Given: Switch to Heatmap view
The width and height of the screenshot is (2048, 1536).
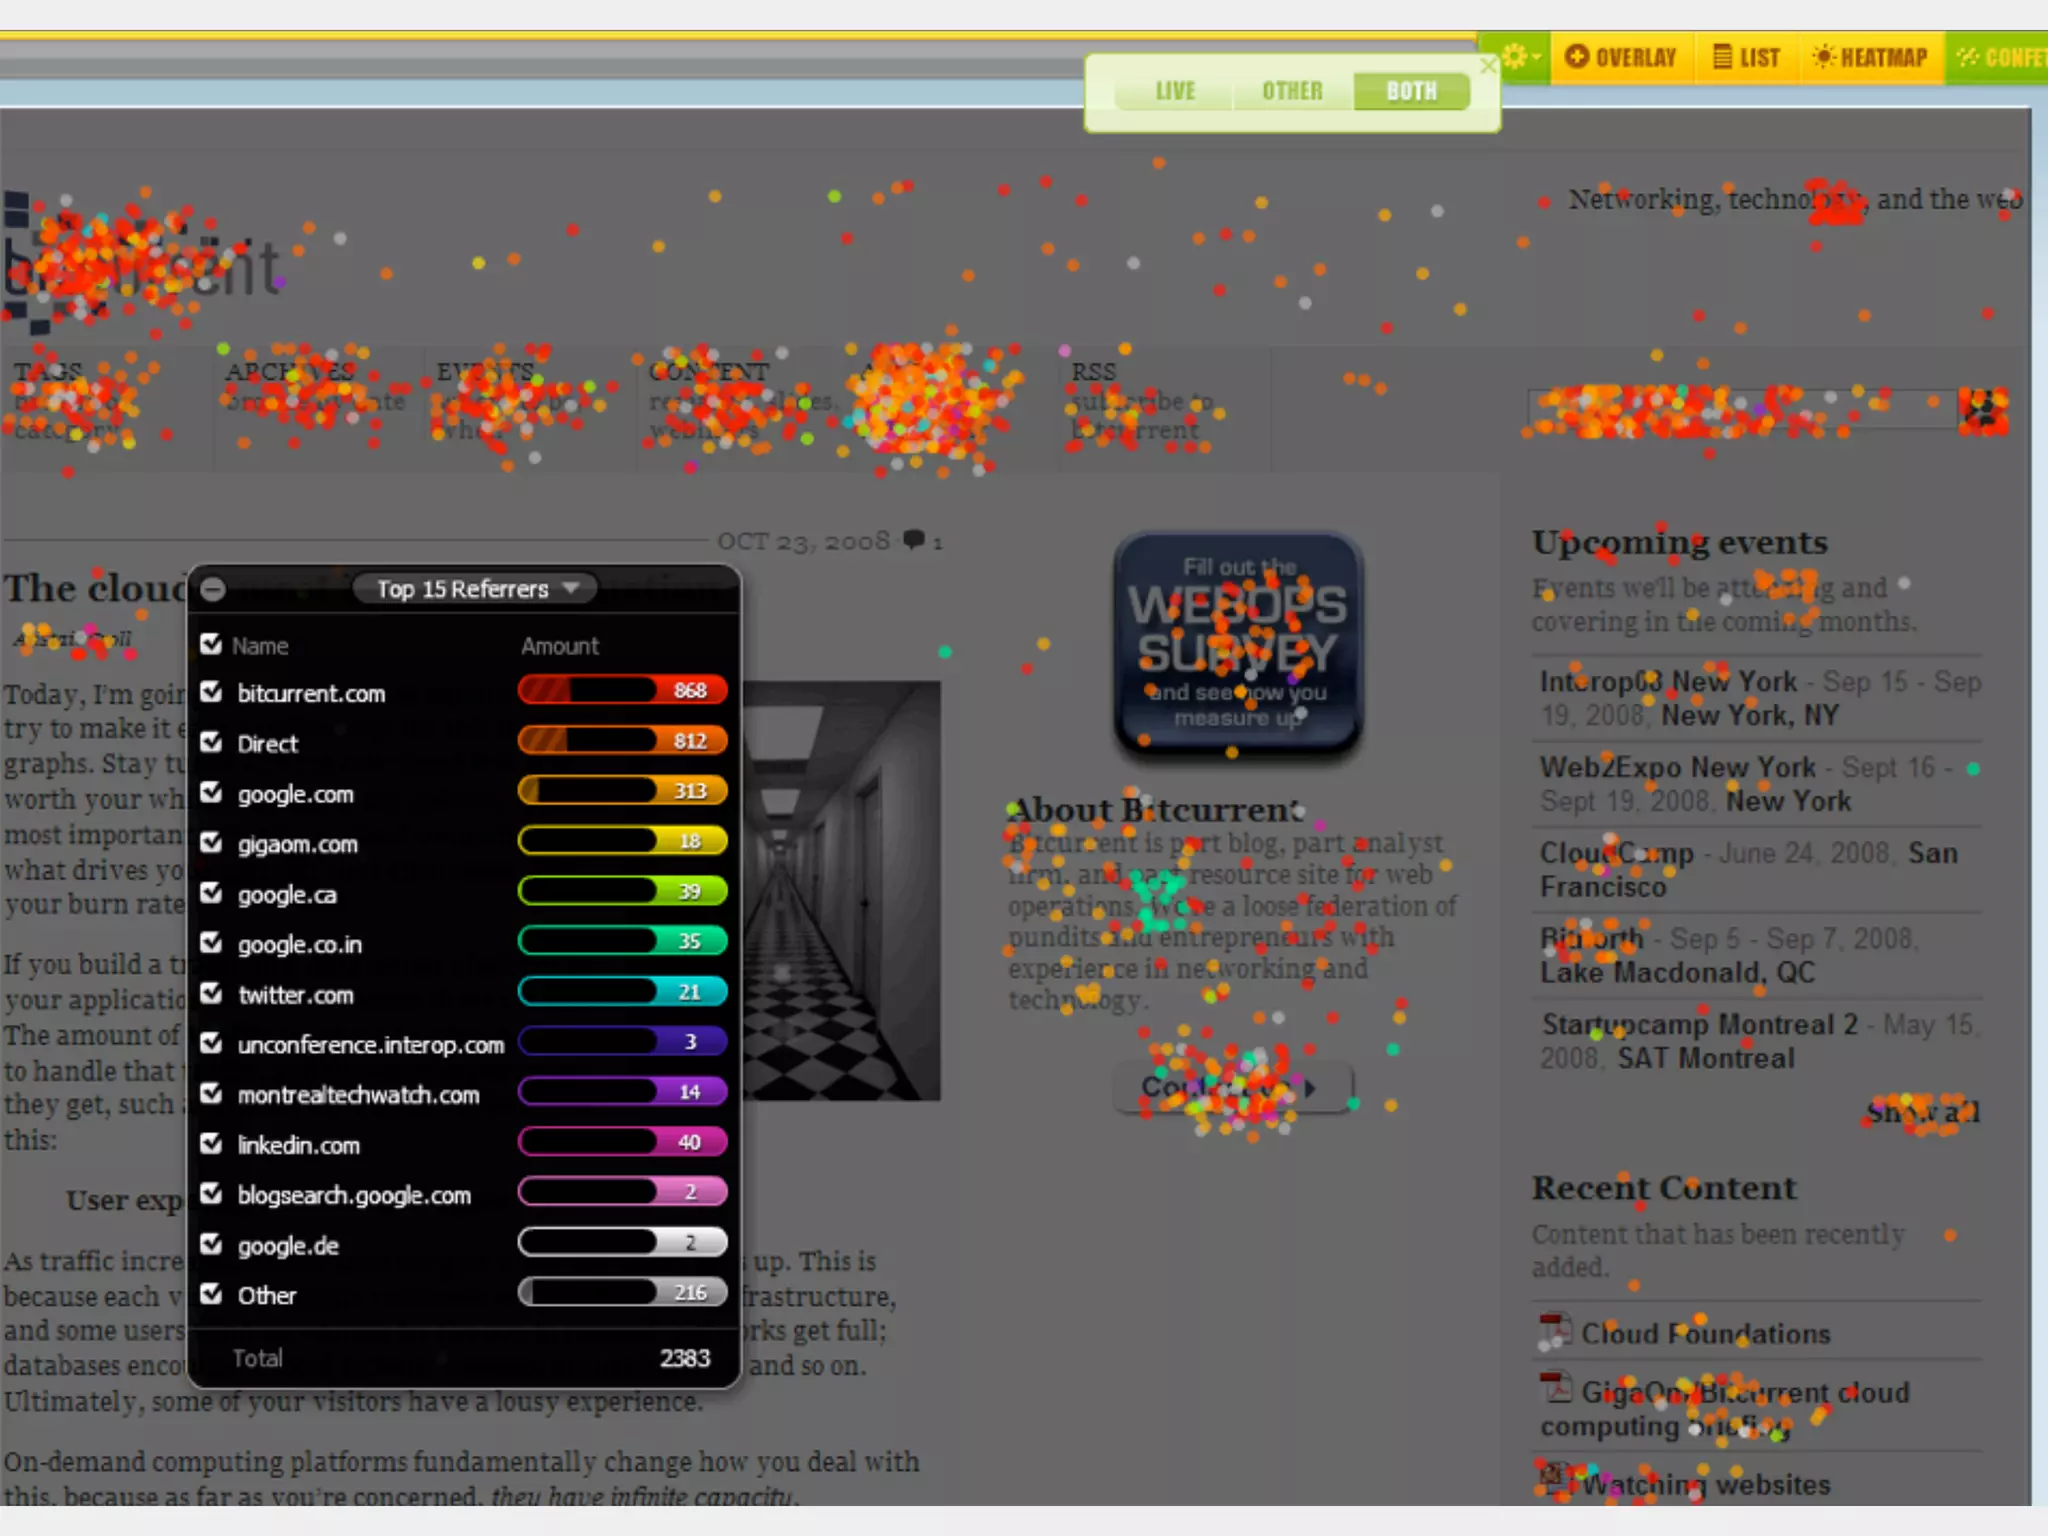Looking at the screenshot, I should pos(1870,57).
